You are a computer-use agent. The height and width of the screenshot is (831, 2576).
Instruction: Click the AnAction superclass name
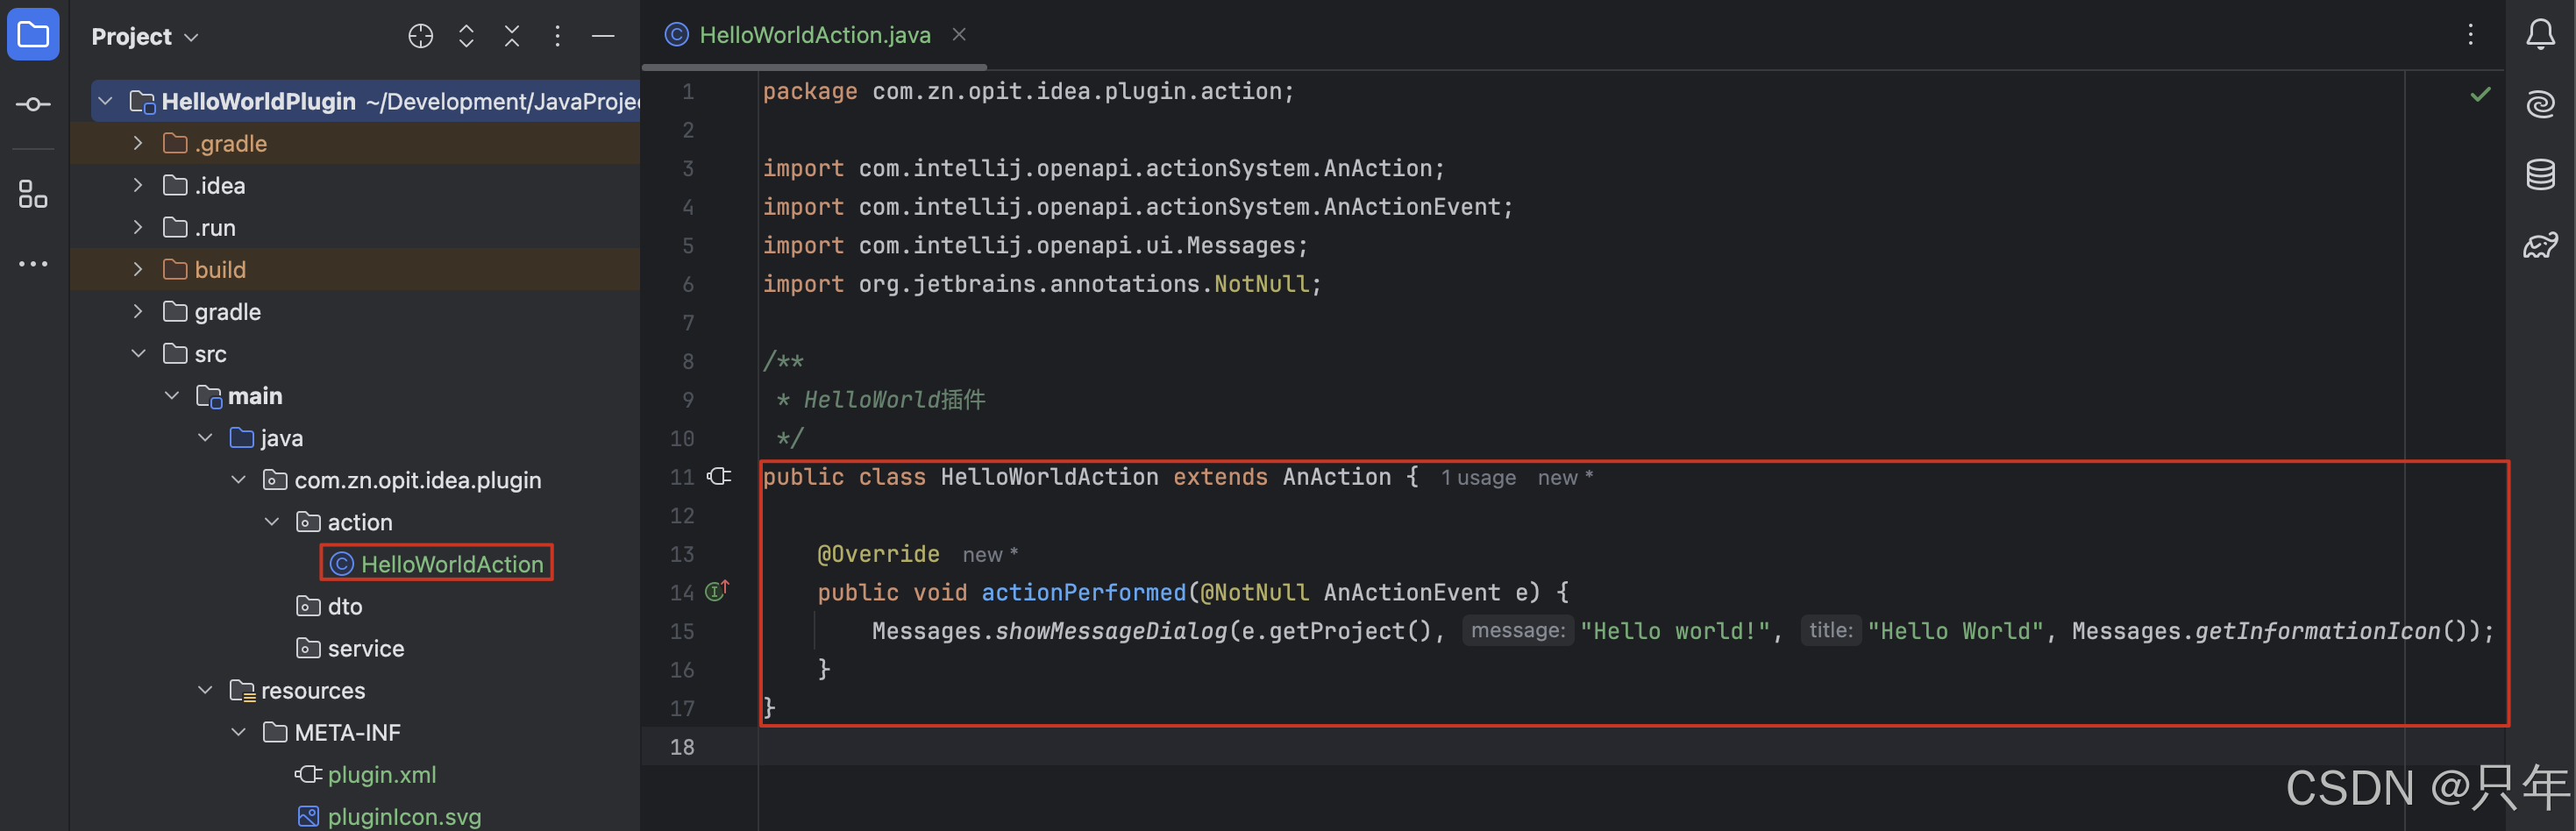point(1337,477)
